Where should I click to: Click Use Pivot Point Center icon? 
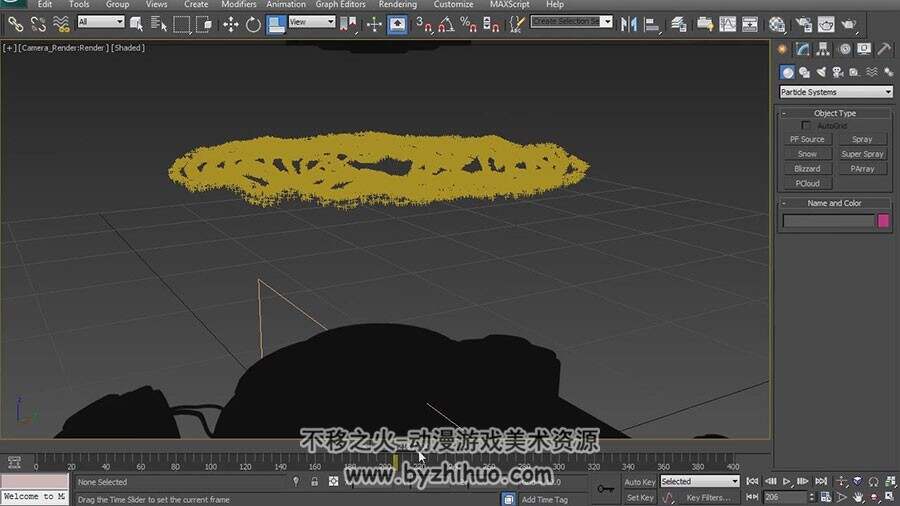coord(348,24)
